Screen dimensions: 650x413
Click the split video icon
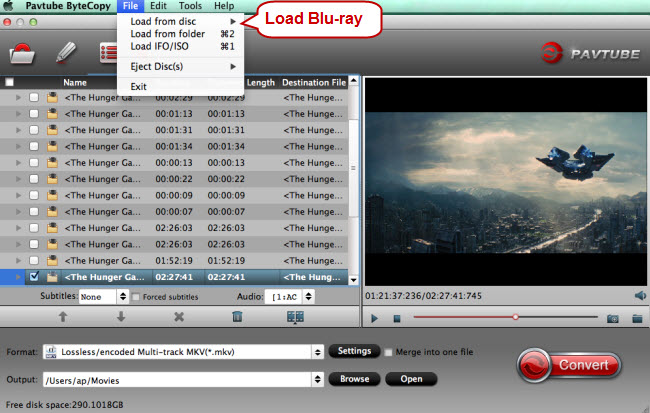coord(295,317)
